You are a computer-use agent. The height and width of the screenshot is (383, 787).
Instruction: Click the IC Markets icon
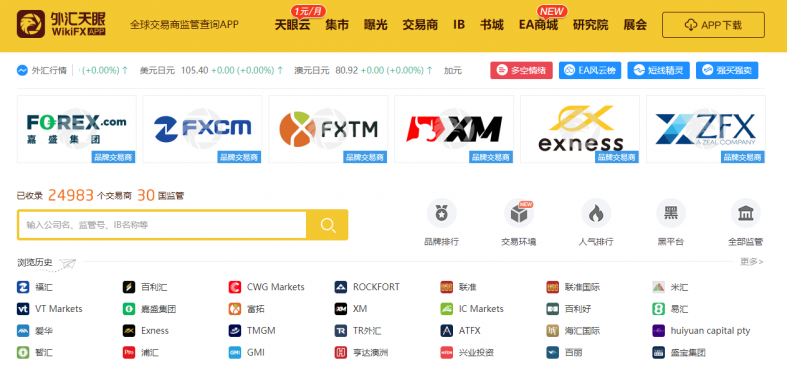pyautogui.click(x=447, y=309)
